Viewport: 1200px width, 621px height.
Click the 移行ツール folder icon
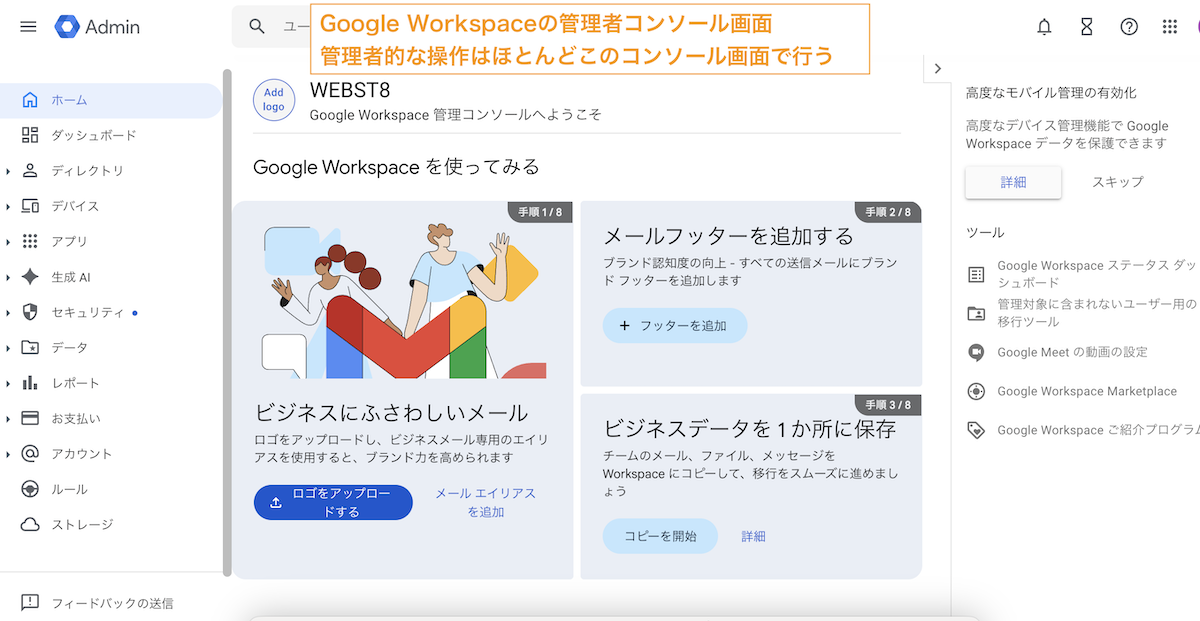coord(976,313)
